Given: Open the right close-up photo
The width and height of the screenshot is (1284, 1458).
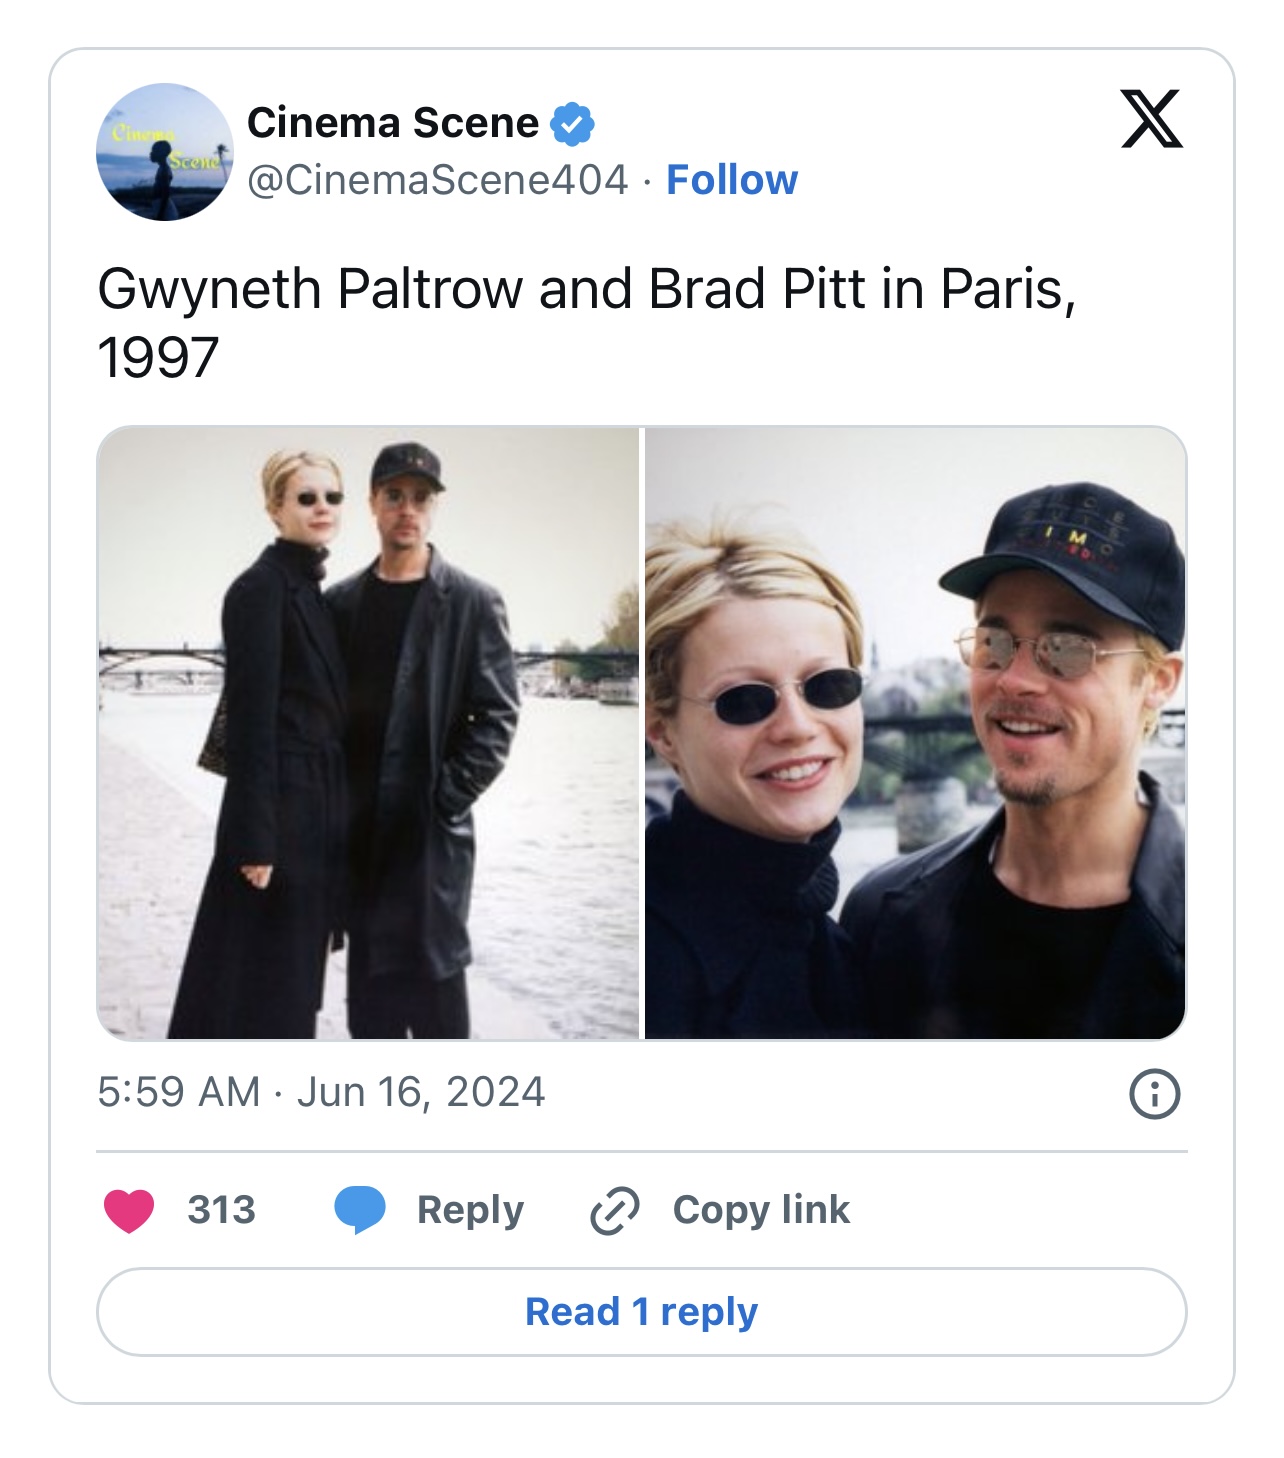Looking at the screenshot, I should 915,733.
